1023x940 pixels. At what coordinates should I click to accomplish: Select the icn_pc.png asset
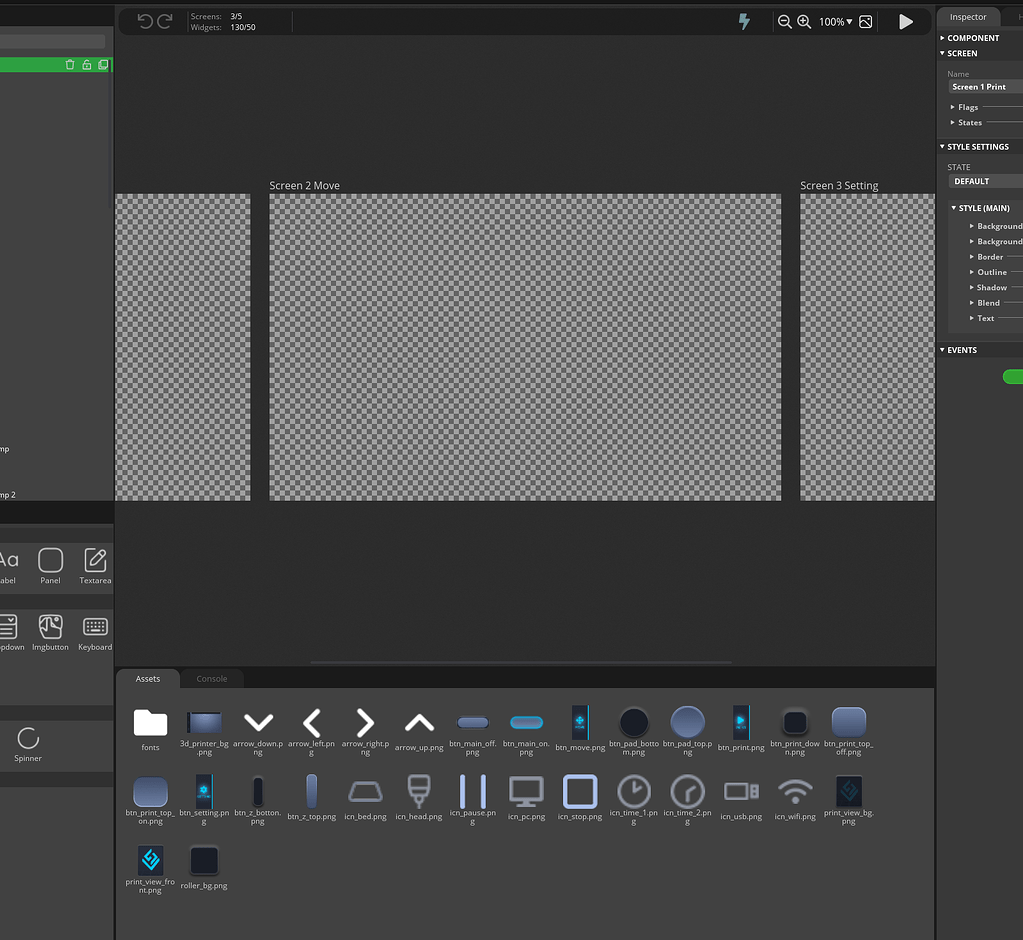(x=527, y=798)
